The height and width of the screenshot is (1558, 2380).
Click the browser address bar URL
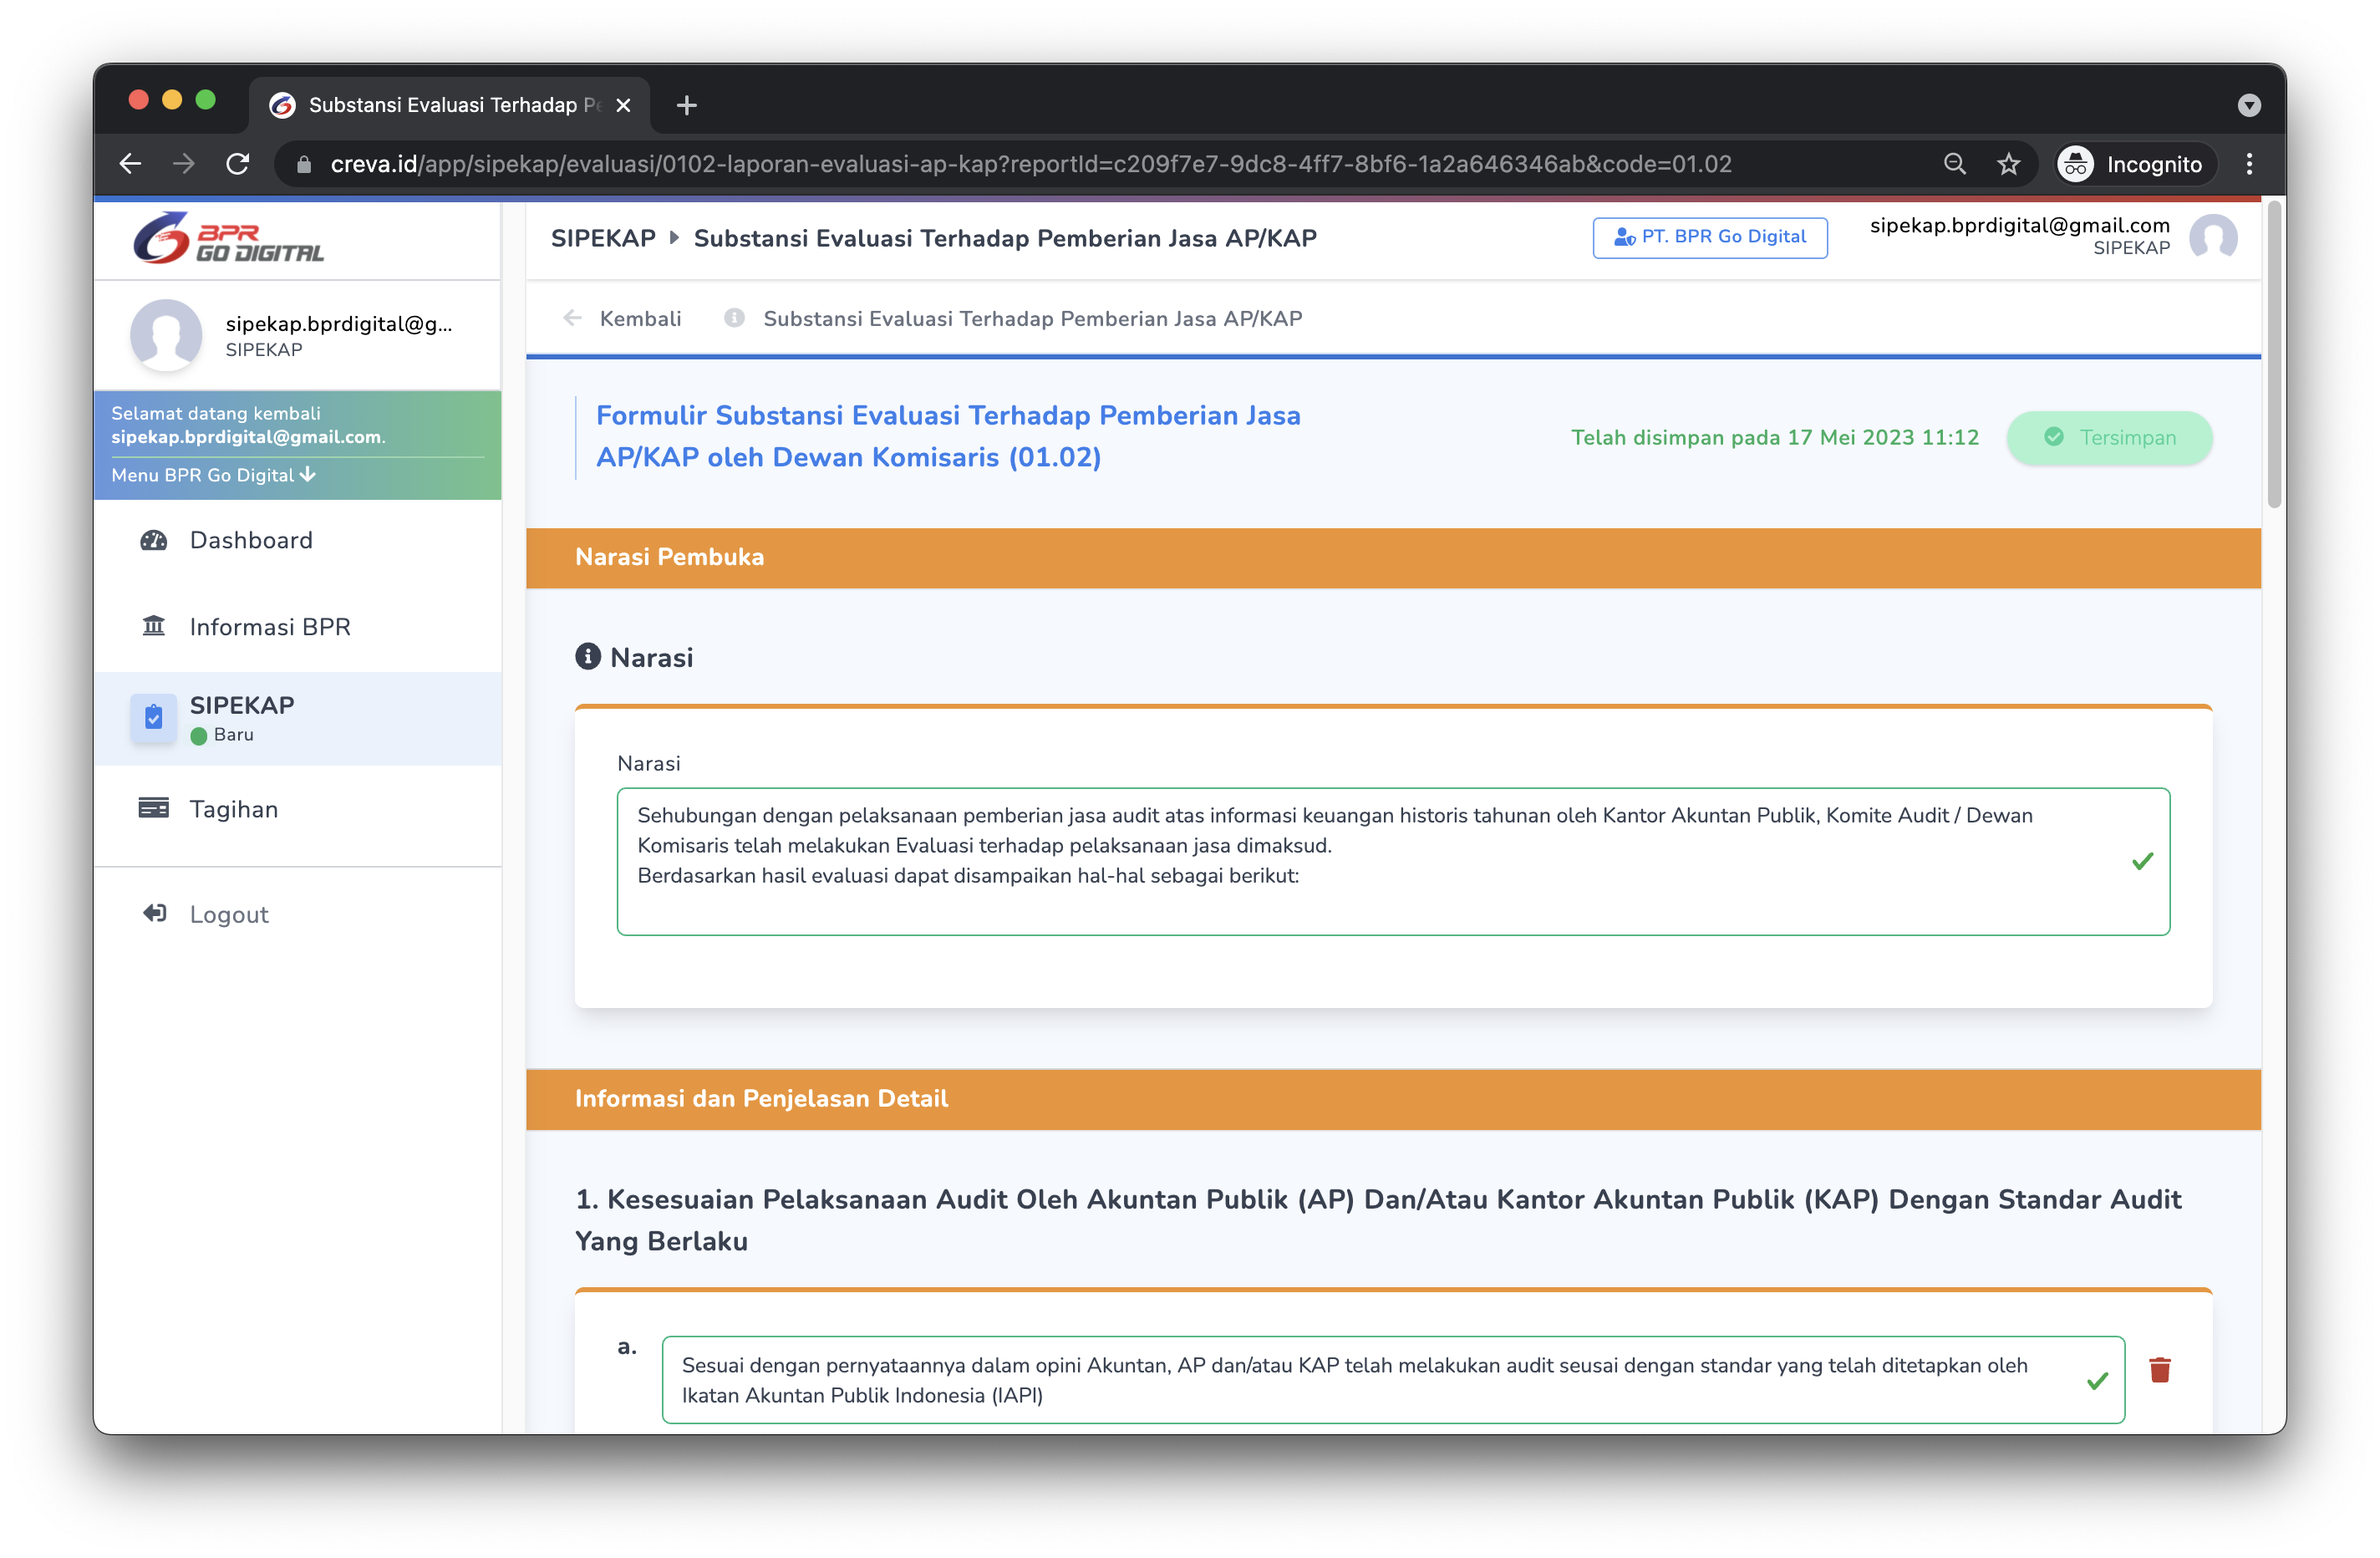pyautogui.click(x=1031, y=164)
